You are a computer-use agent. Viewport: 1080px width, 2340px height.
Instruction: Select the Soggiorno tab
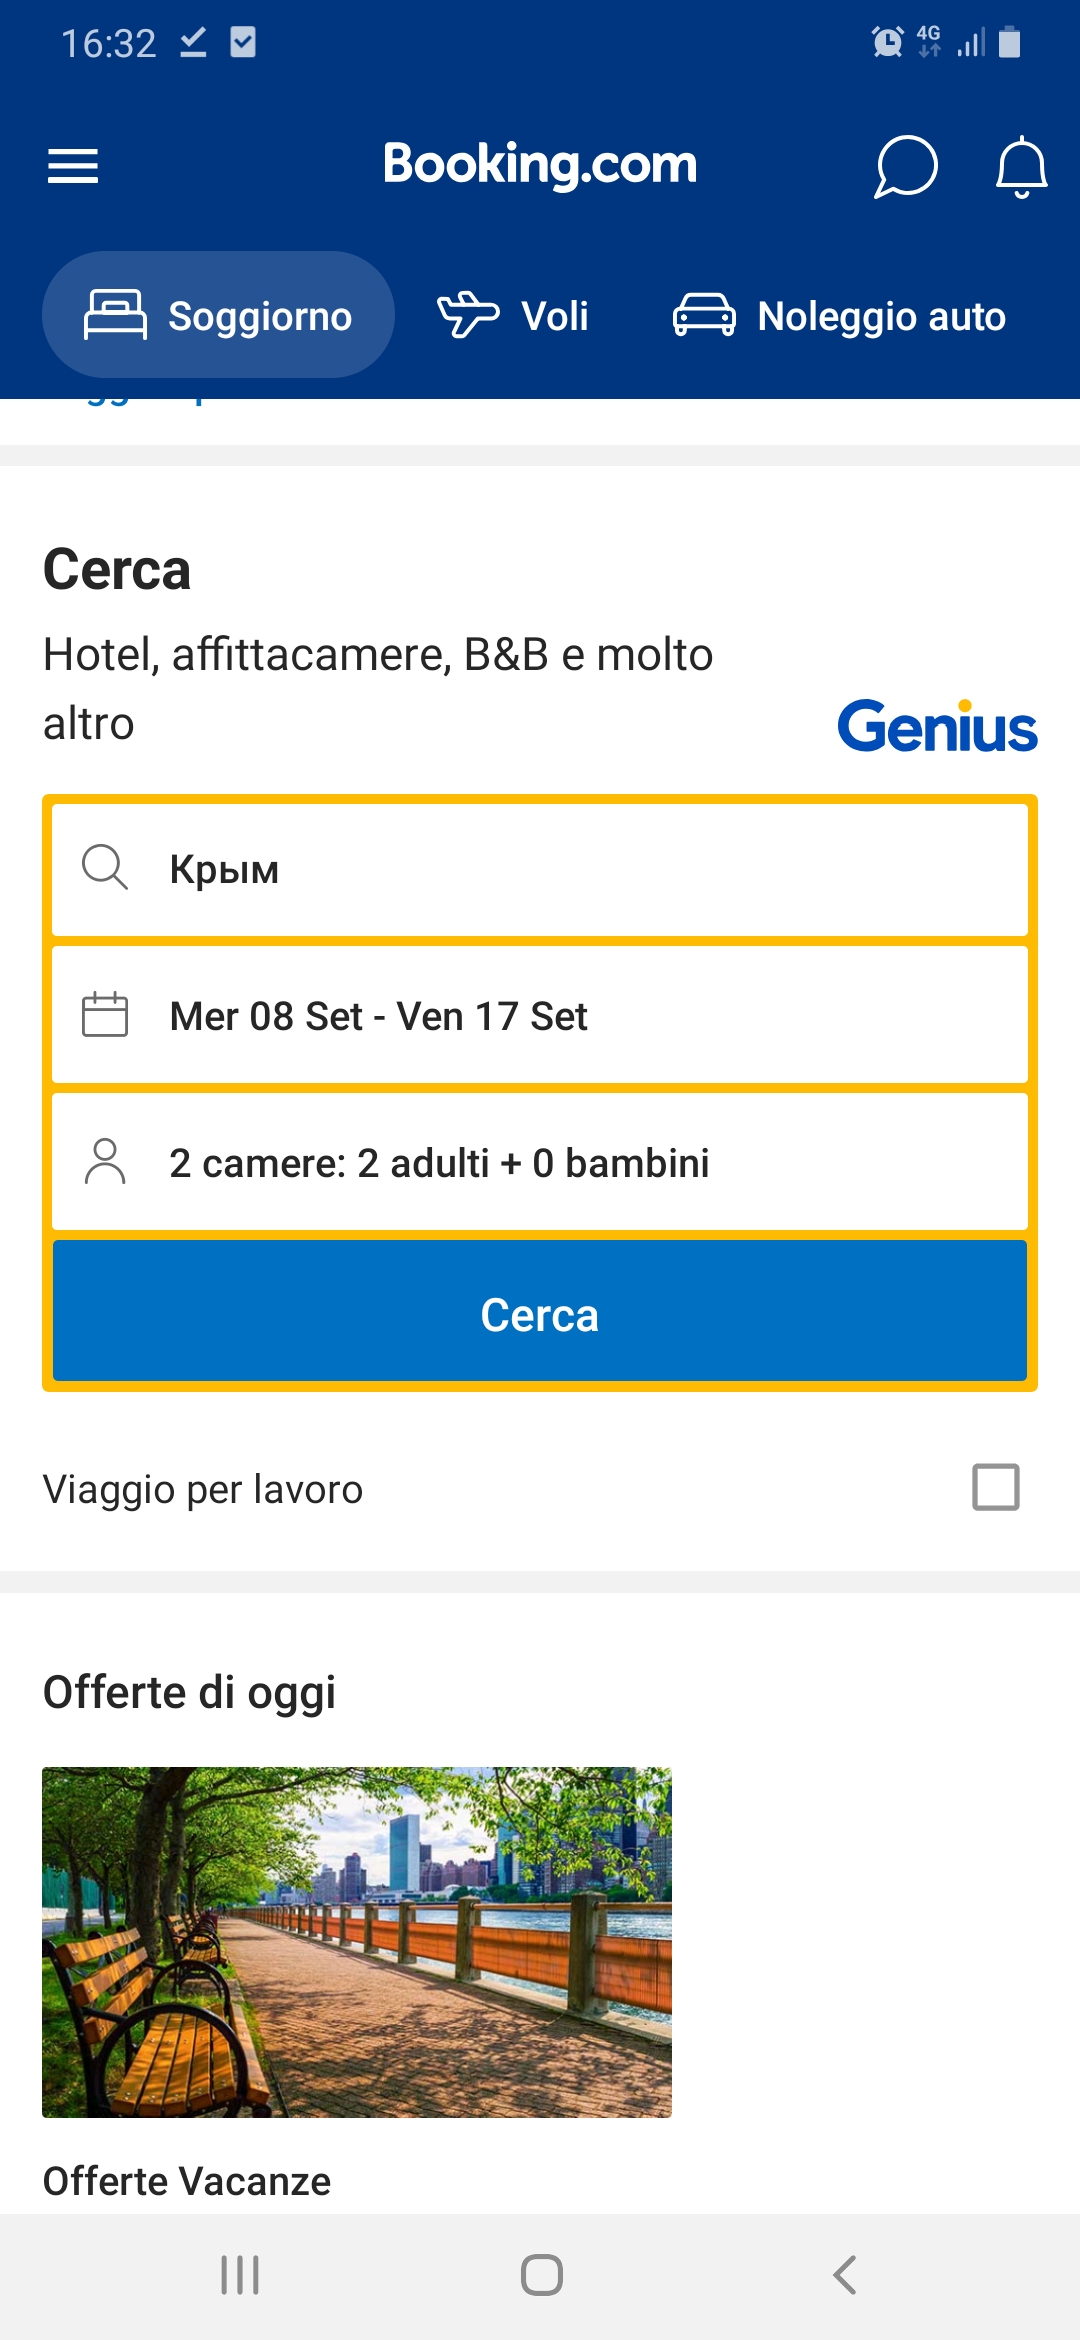tap(218, 315)
